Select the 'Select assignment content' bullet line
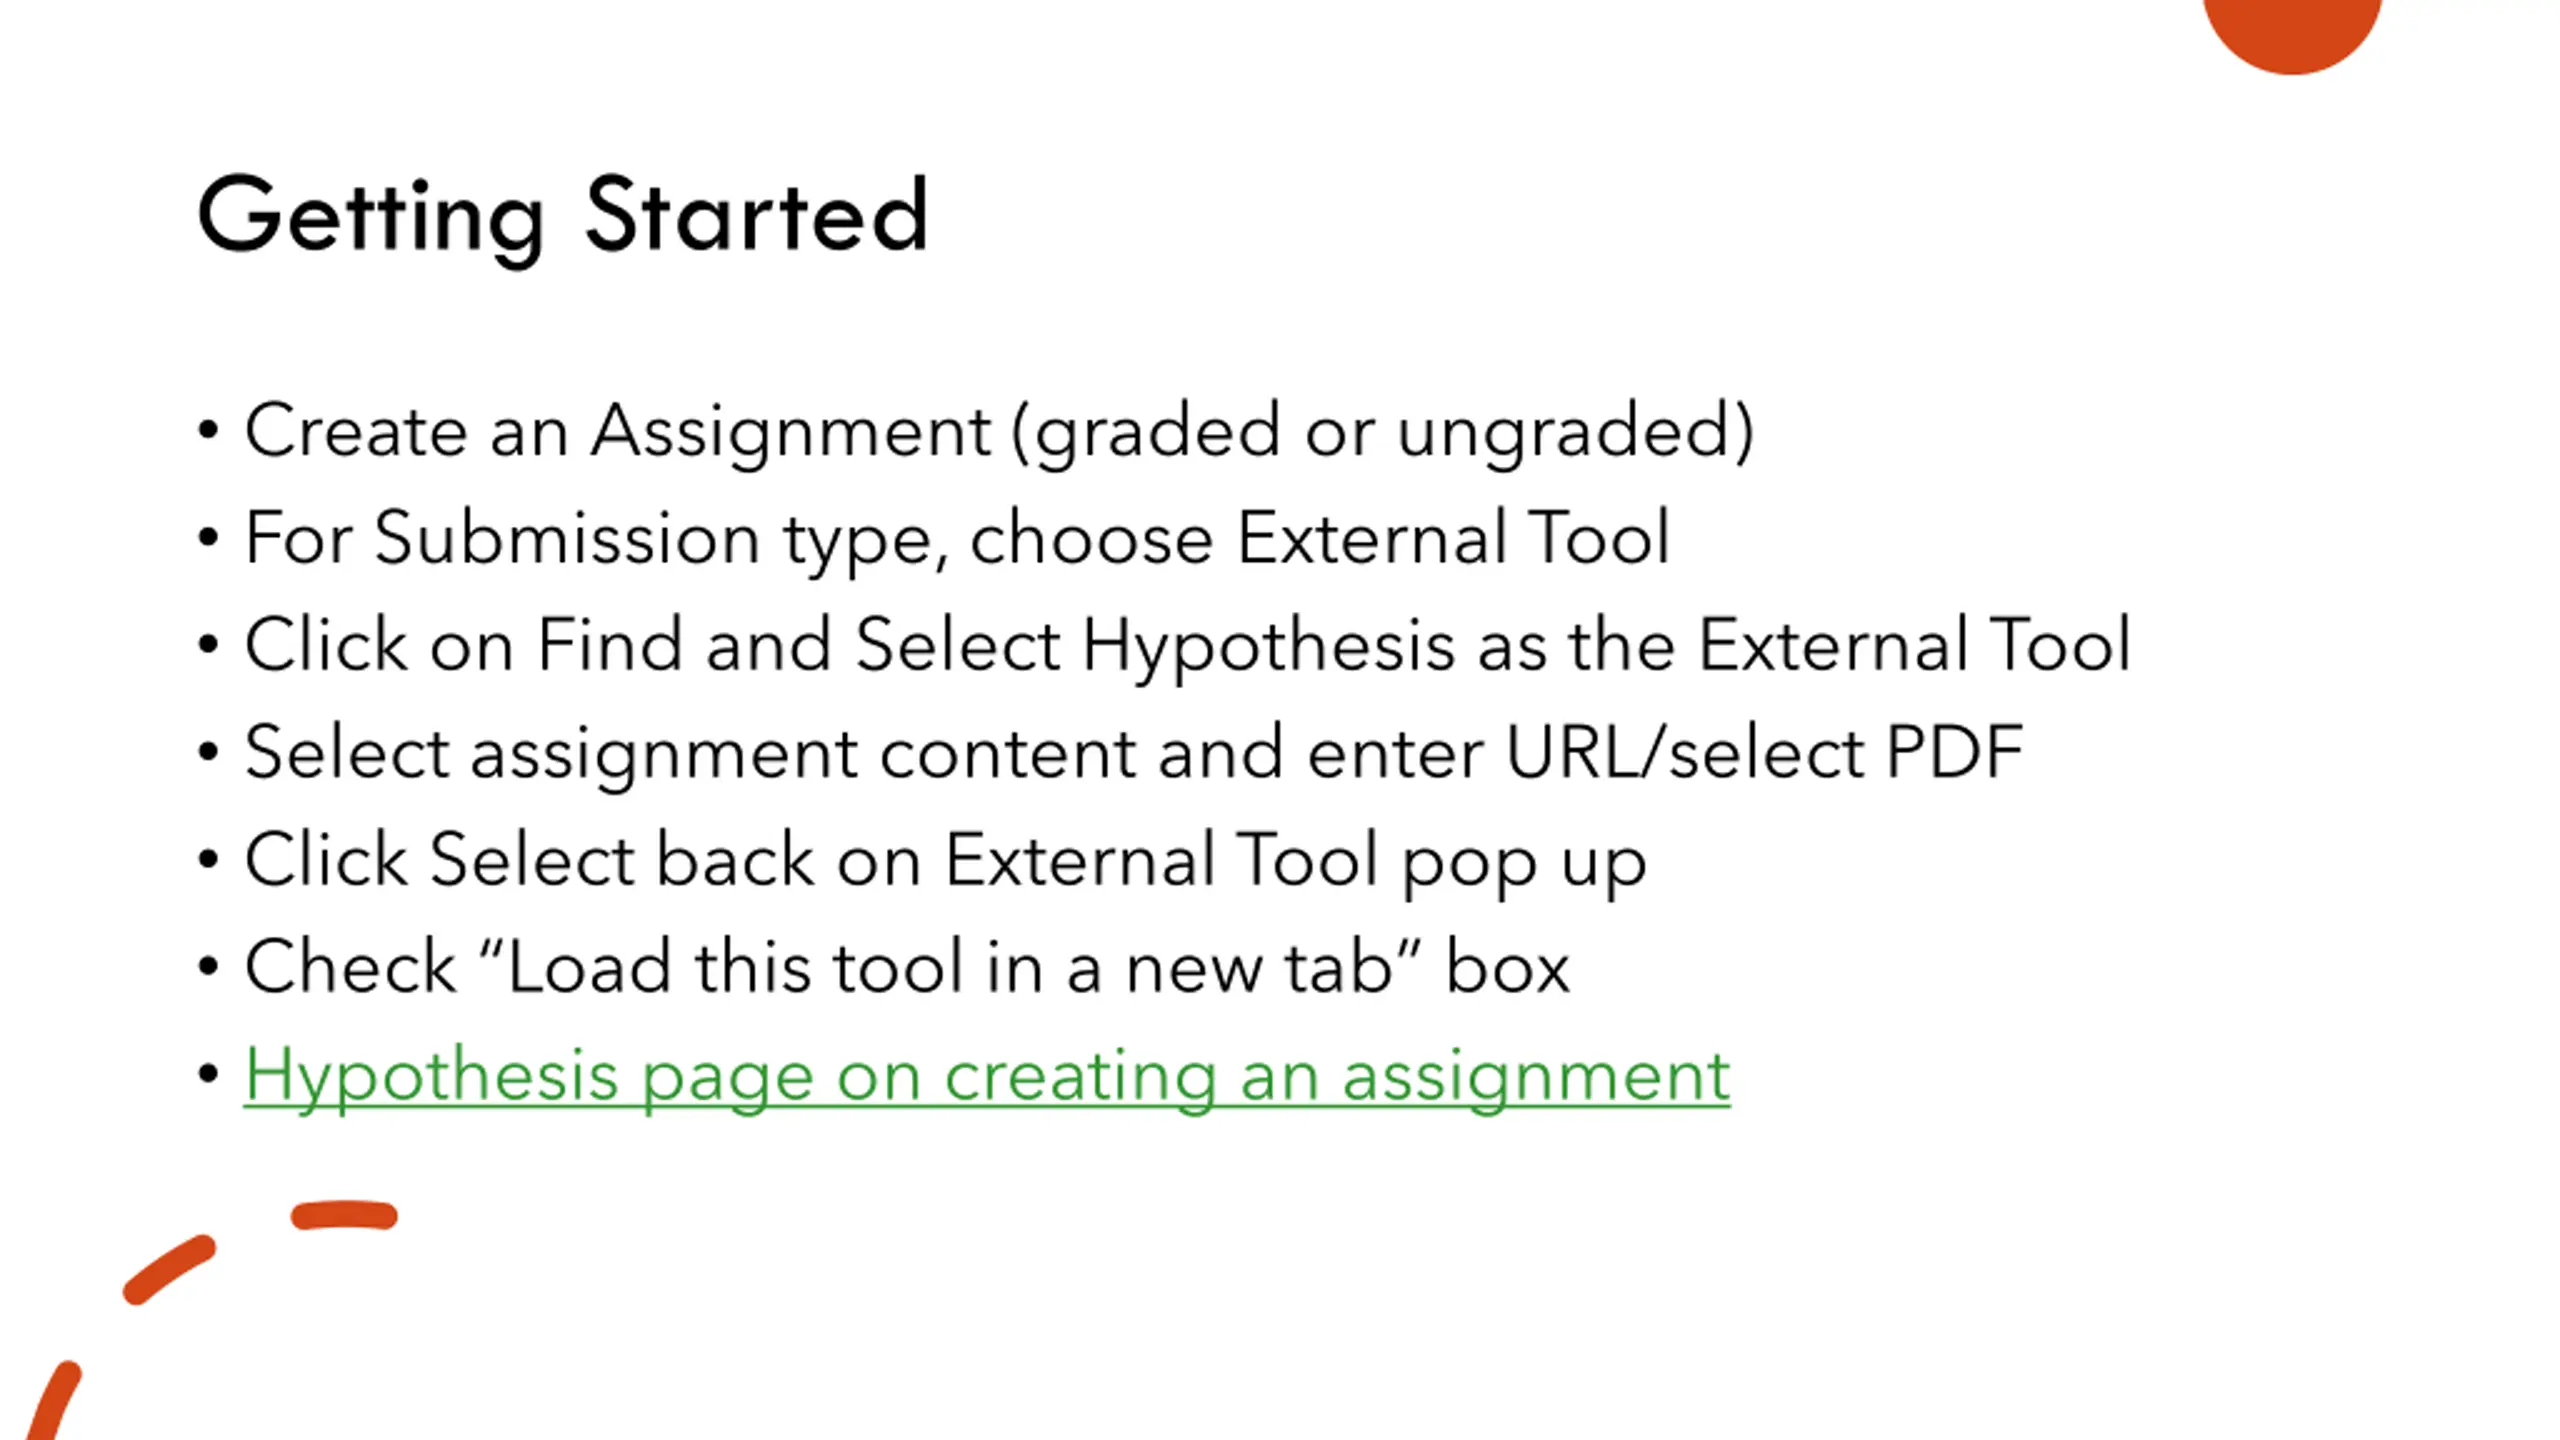The height and width of the screenshot is (1440, 2560). tap(1134, 753)
